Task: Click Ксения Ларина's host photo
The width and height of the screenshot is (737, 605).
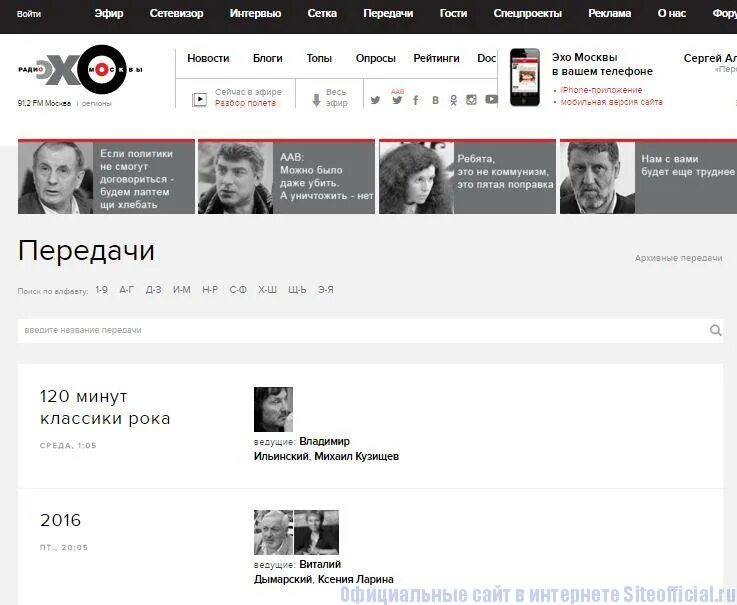Action: click(x=316, y=533)
